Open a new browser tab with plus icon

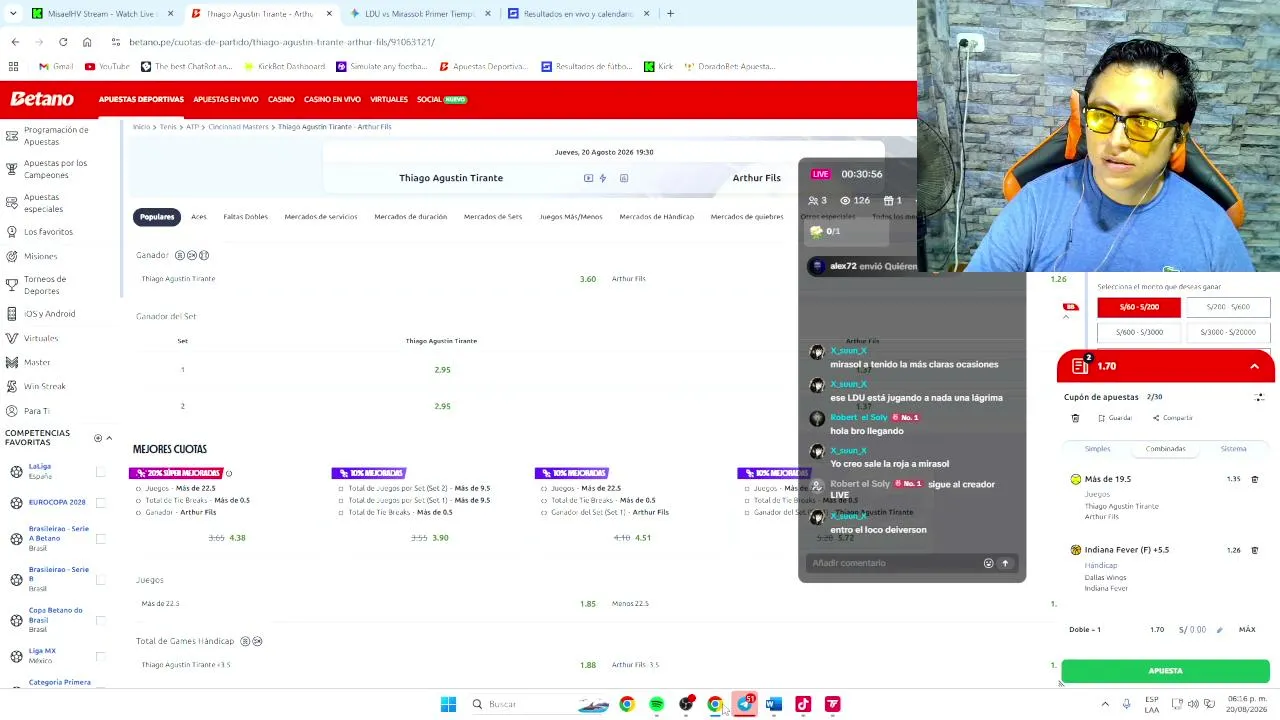coord(670,14)
